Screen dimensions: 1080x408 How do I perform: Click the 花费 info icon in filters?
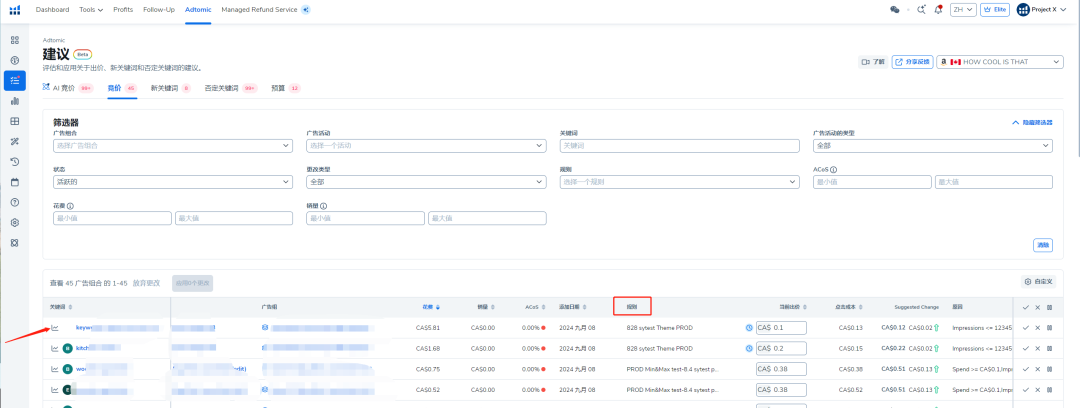[70, 205]
